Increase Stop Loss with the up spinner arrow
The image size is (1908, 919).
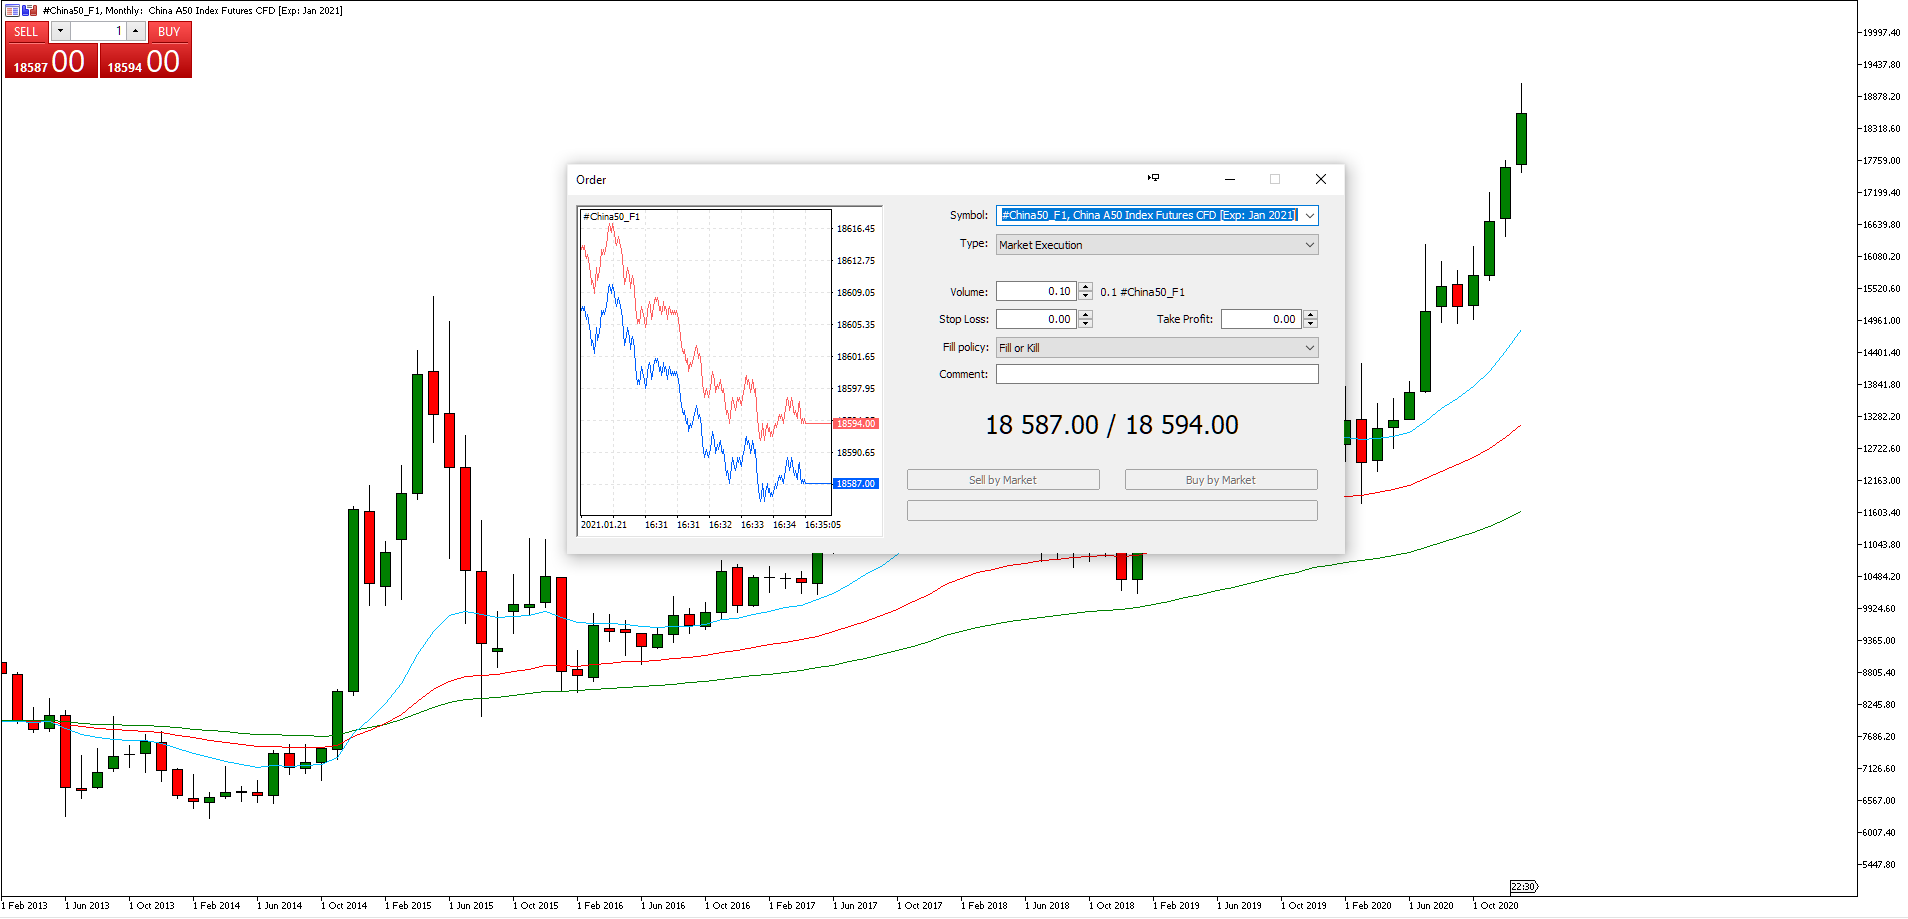[1085, 315]
